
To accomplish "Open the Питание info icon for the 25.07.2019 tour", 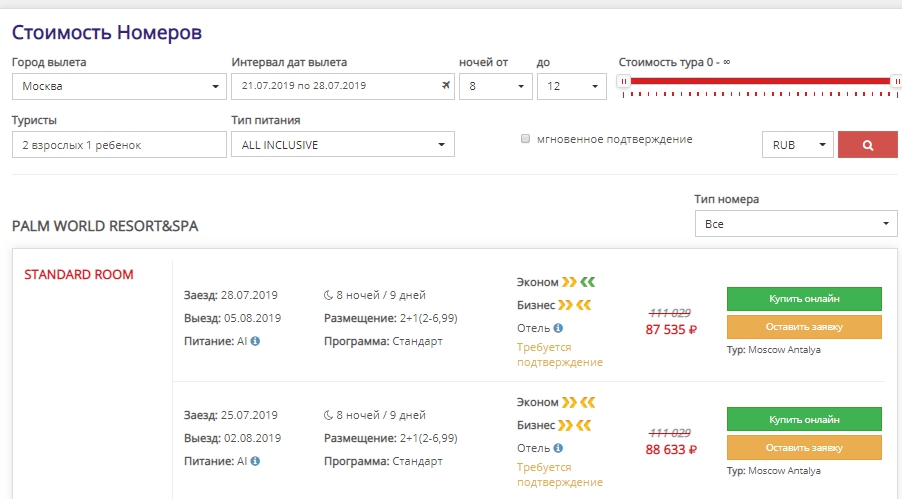I will point(255,461).
